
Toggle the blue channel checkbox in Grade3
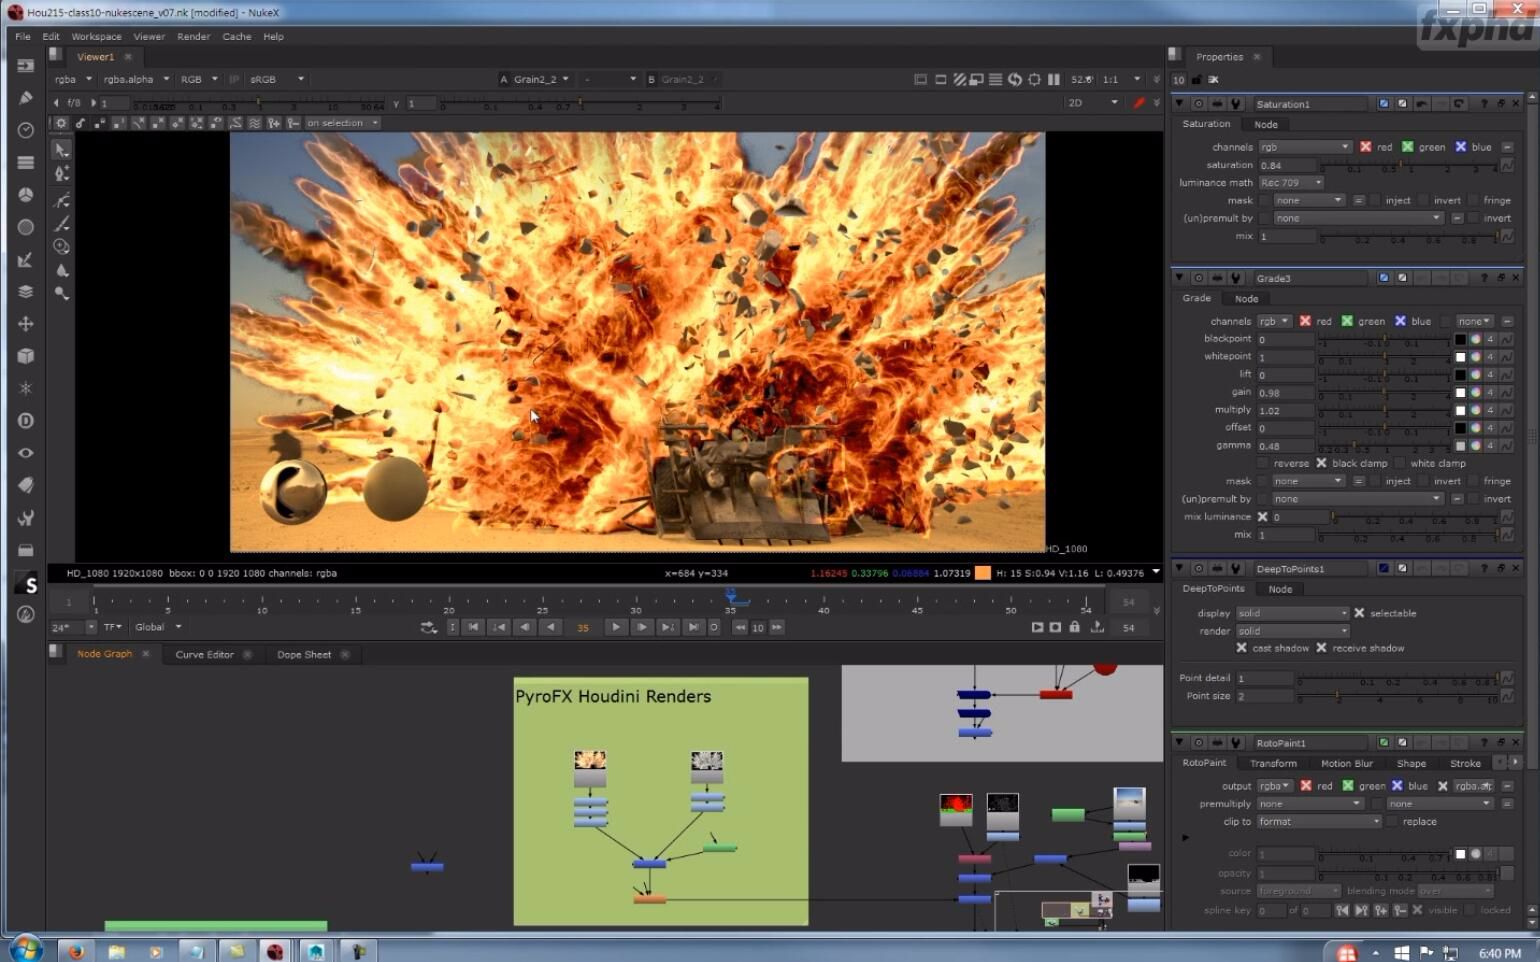coord(1400,321)
